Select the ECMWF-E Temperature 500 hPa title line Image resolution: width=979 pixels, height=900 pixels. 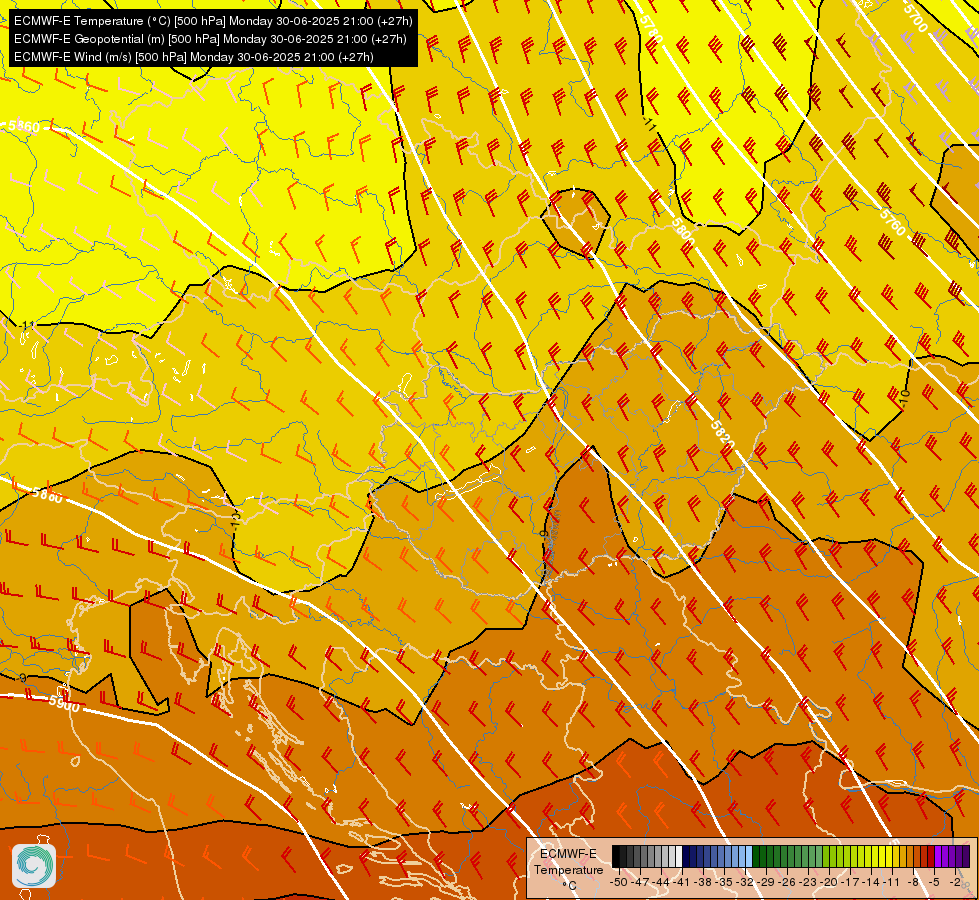213,21
